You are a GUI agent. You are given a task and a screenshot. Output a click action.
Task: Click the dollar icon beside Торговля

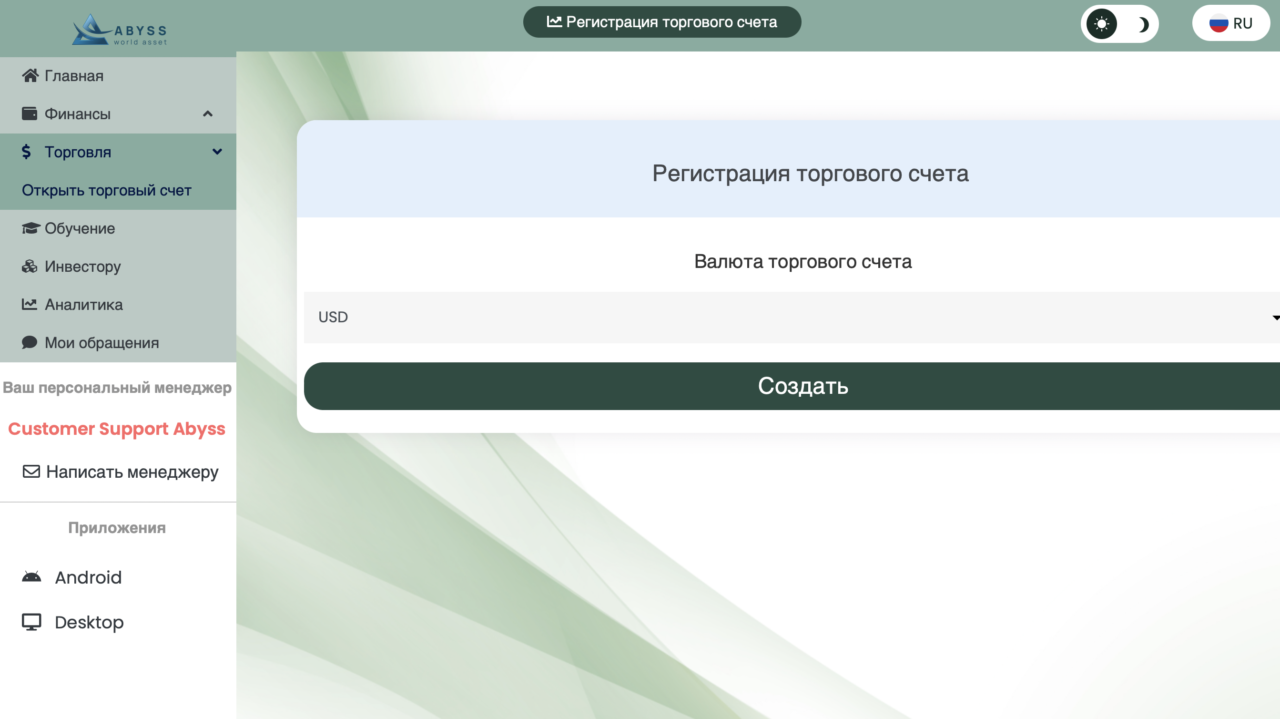(27, 152)
